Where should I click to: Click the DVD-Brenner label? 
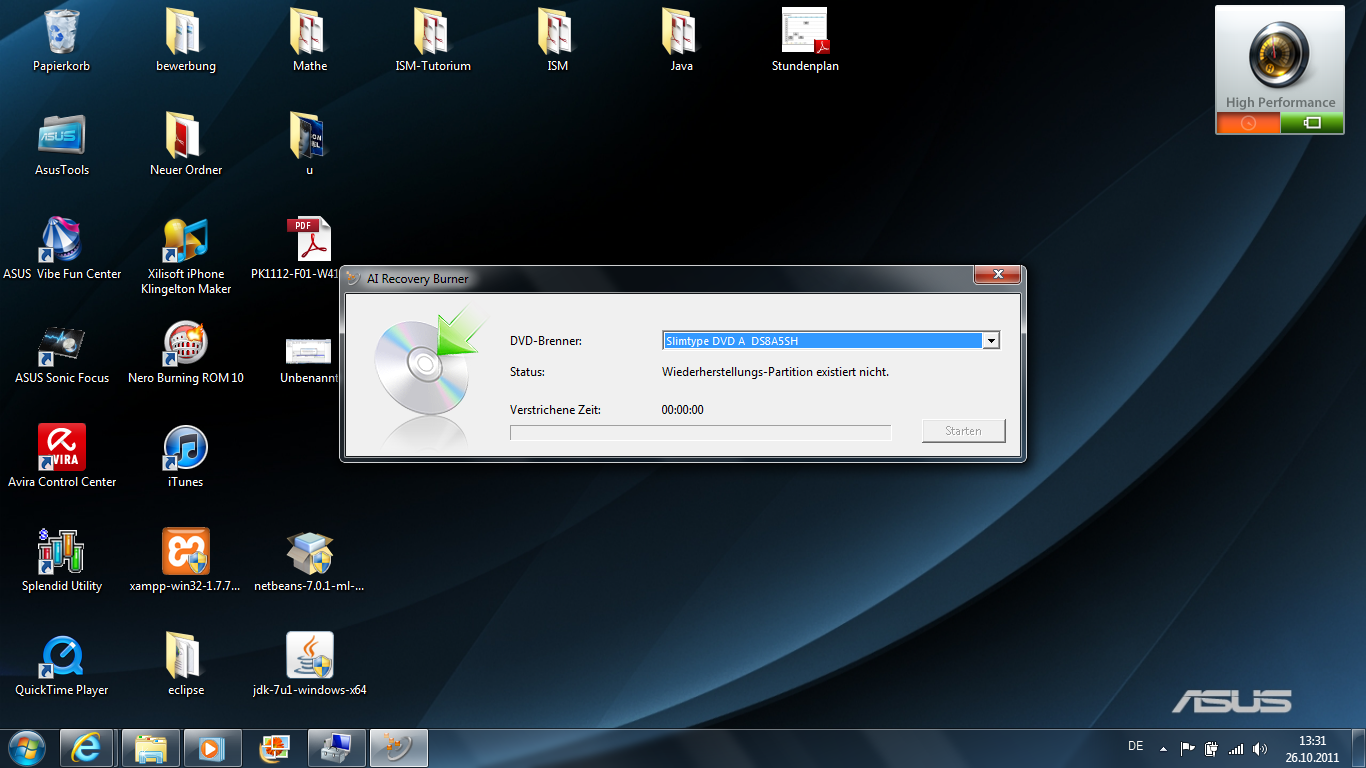[546, 341]
